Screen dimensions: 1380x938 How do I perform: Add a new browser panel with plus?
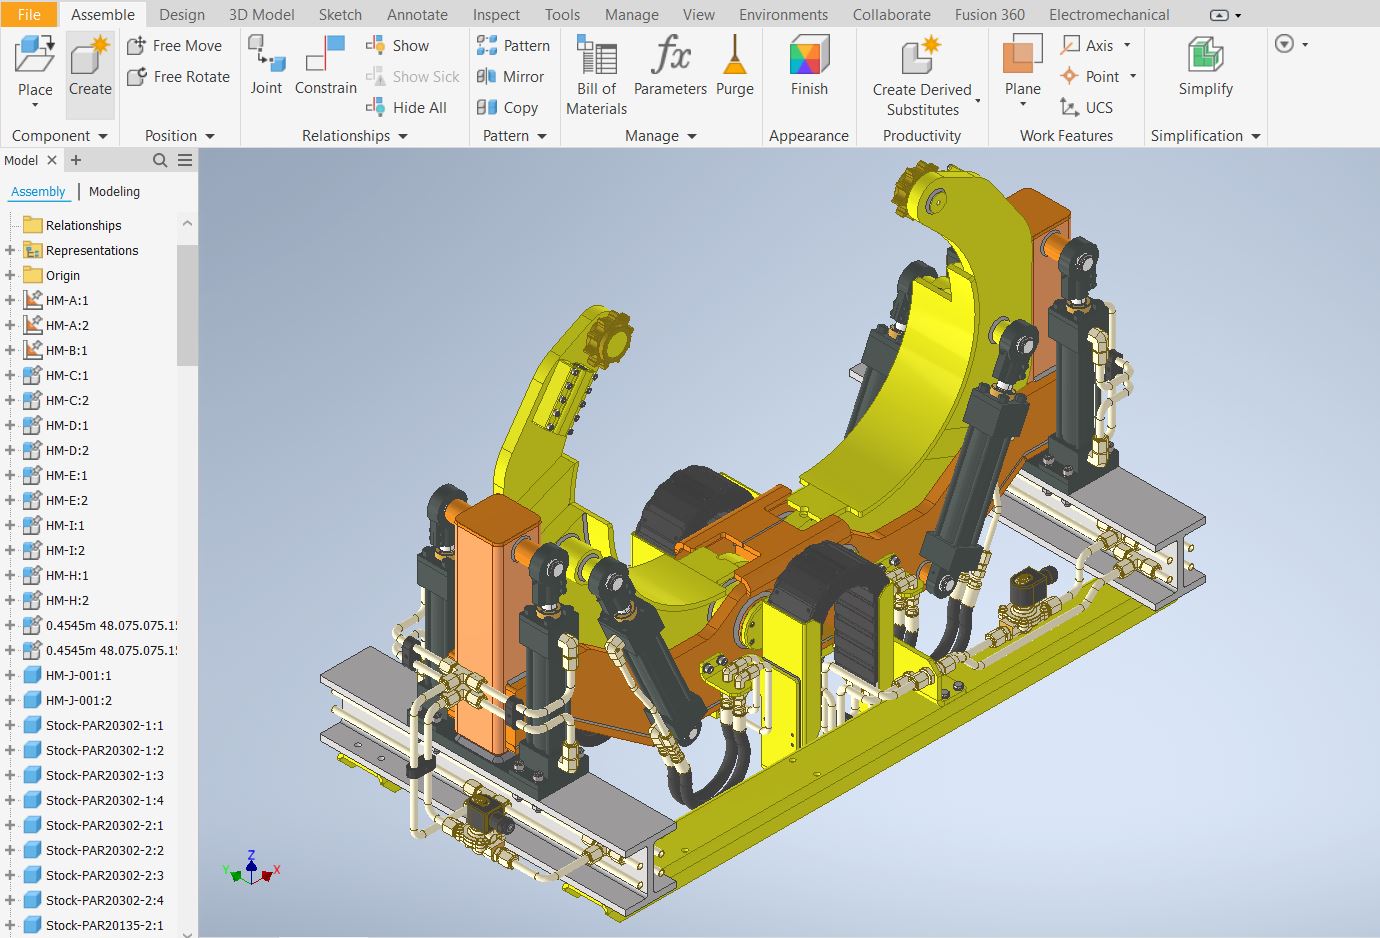click(76, 160)
